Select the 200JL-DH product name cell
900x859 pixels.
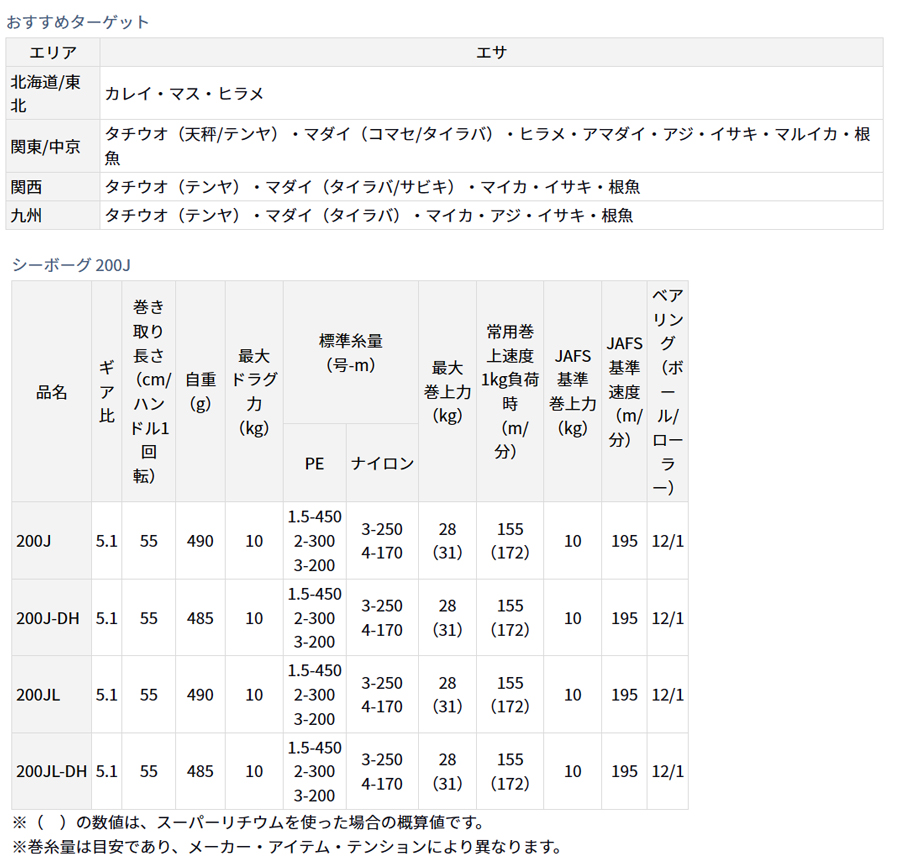[x=52, y=771]
